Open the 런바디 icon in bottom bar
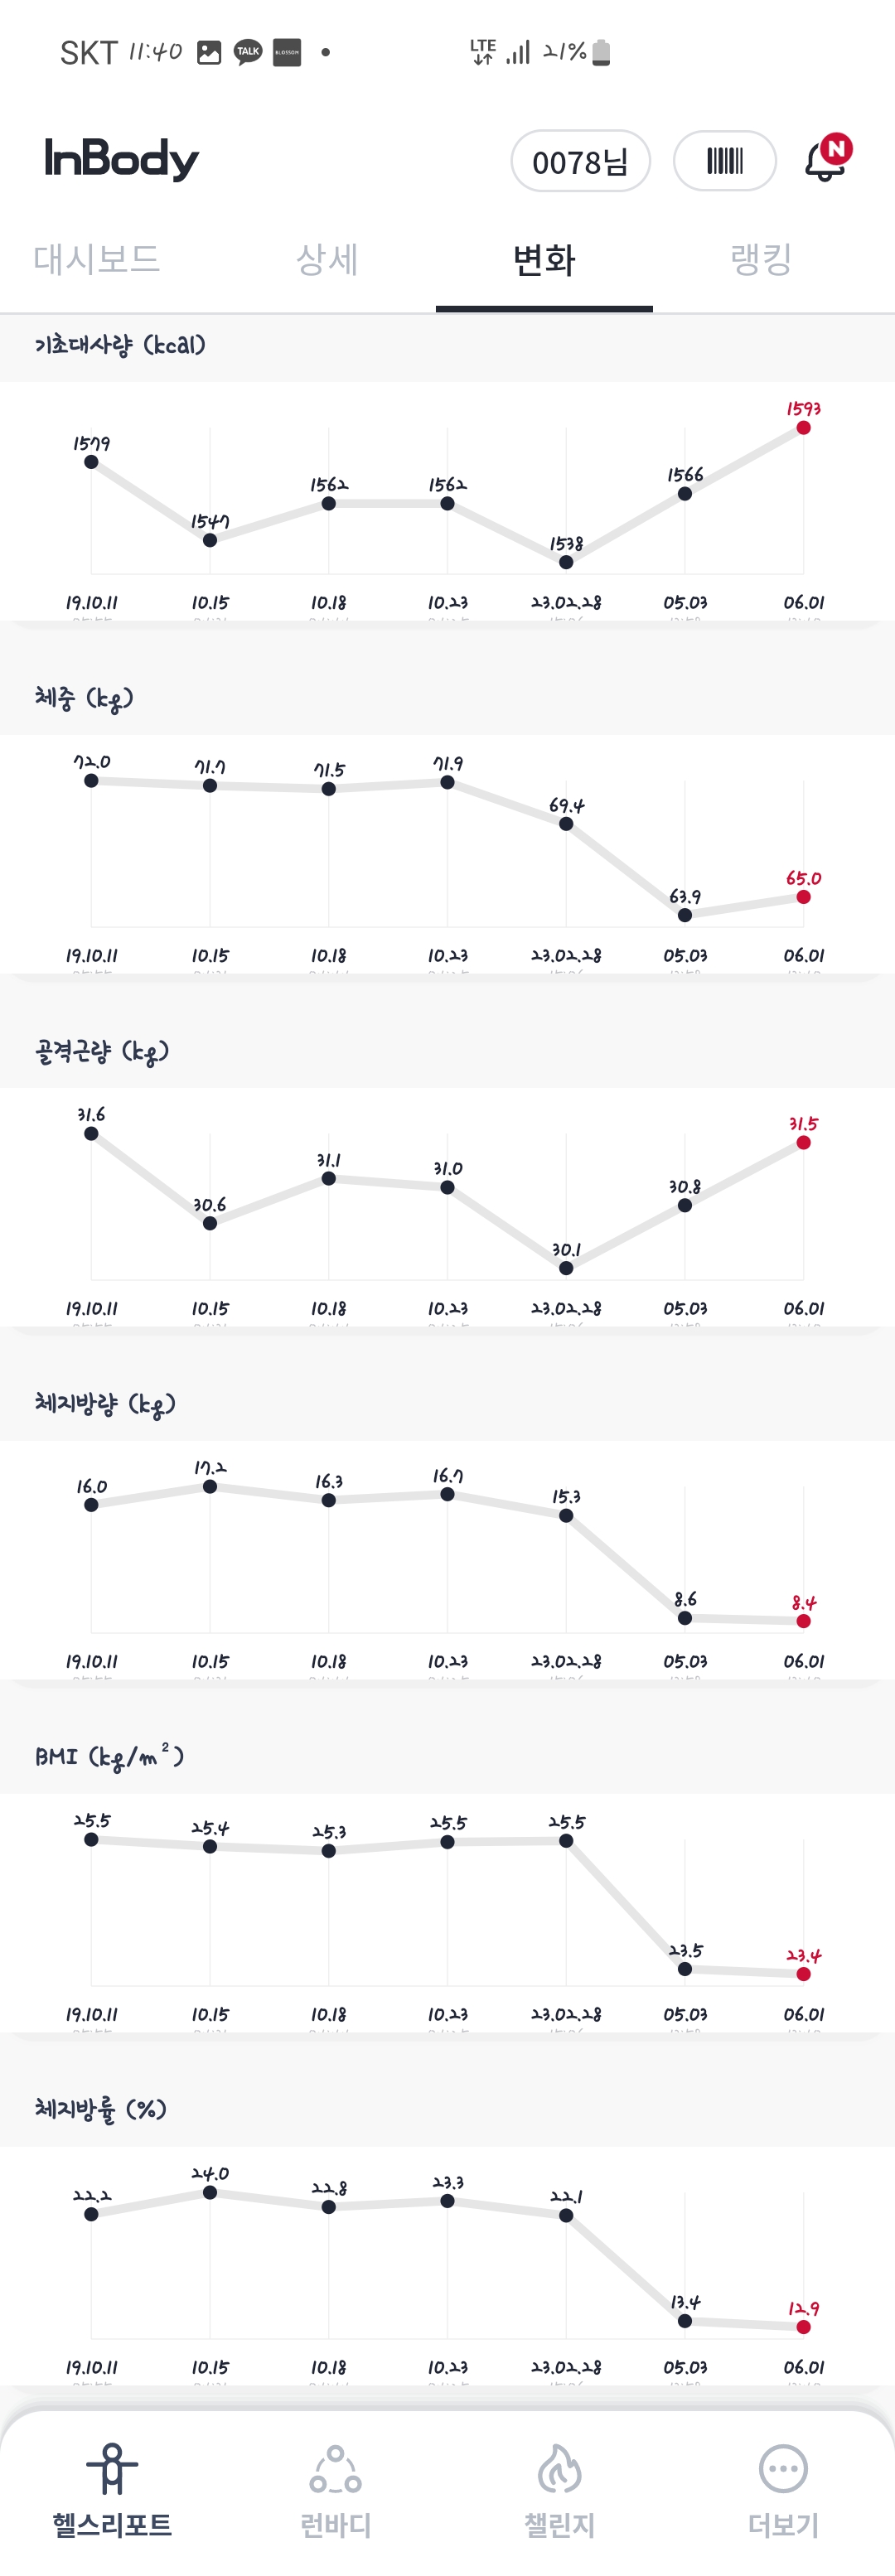 click(335, 2470)
